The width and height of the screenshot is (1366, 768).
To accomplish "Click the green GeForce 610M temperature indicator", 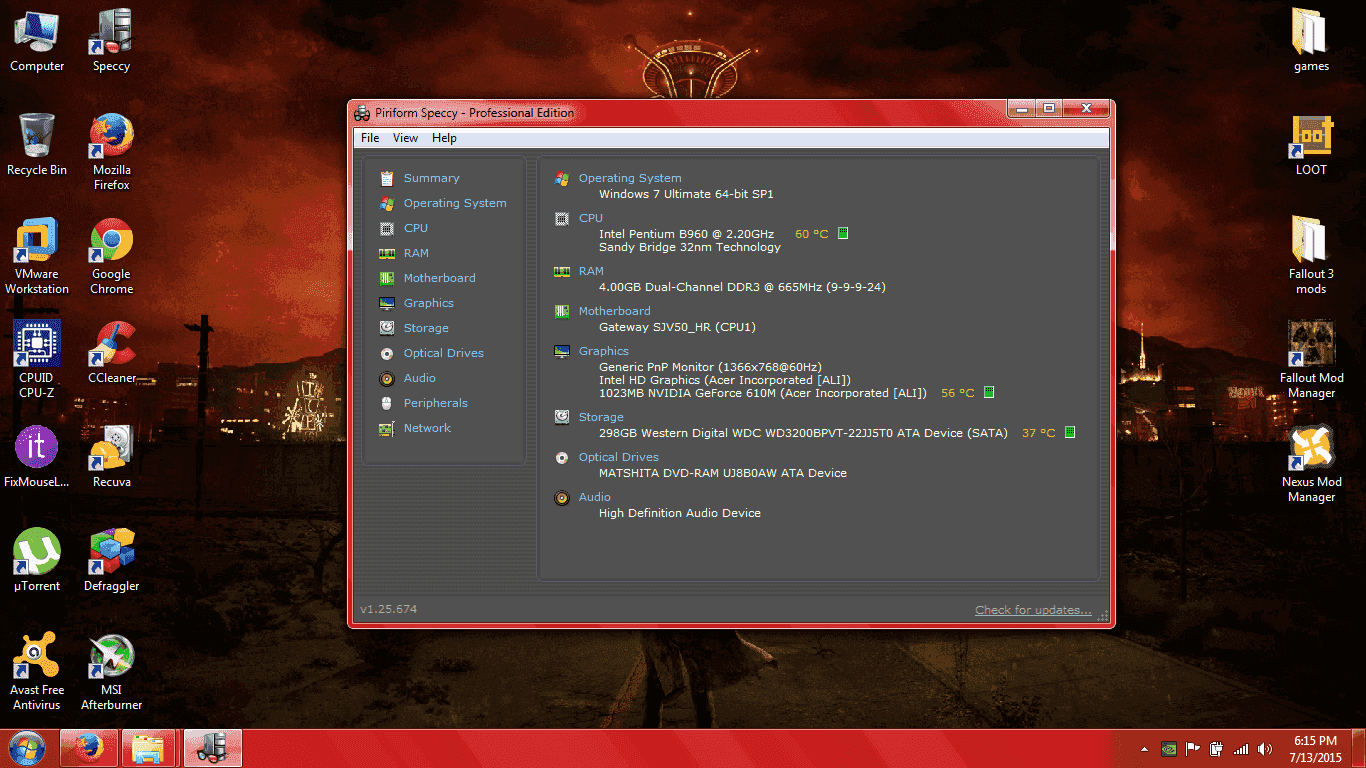I will tap(989, 392).
